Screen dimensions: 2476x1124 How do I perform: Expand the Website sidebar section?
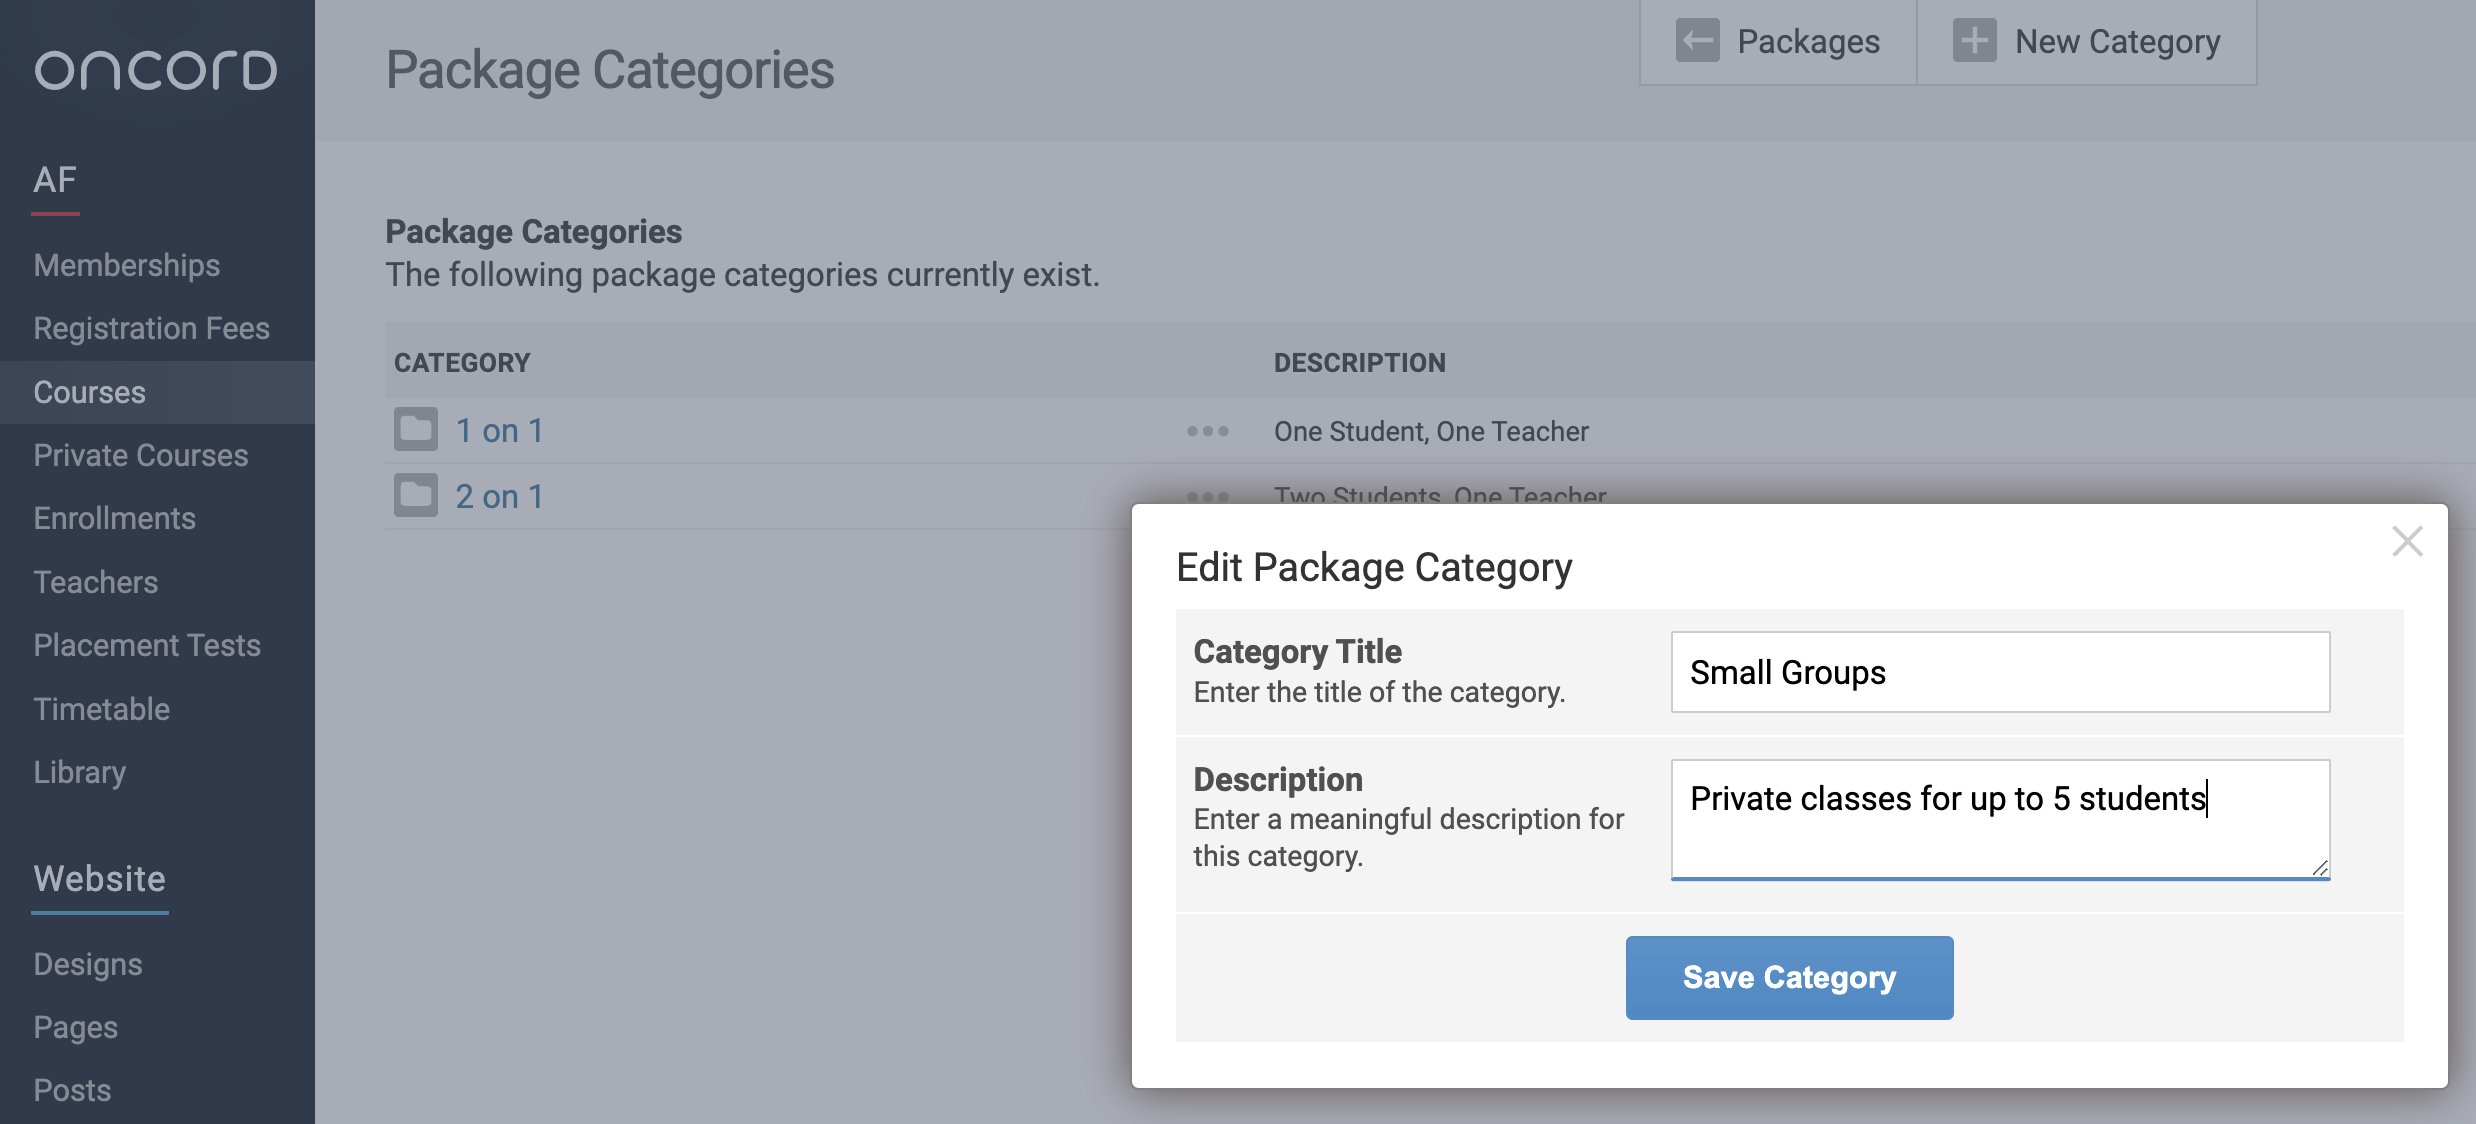tap(100, 879)
